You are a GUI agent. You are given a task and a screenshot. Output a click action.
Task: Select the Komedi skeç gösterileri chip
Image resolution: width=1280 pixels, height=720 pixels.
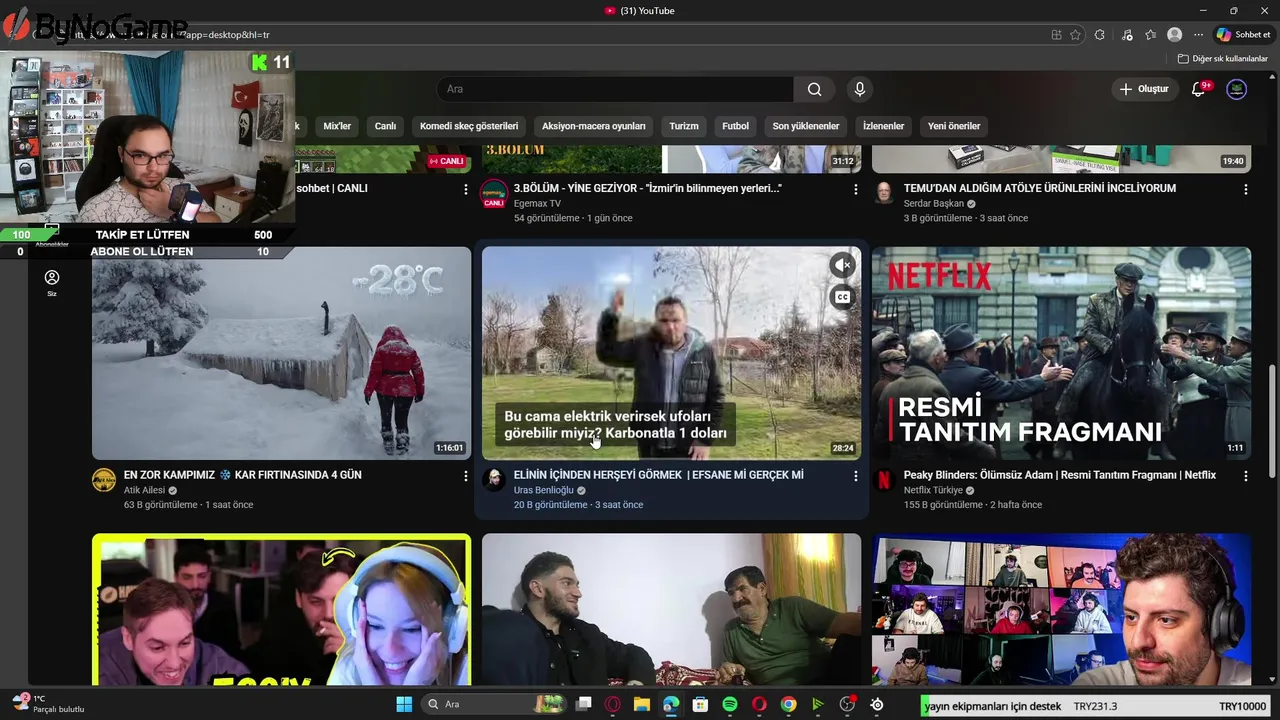pyautogui.click(x=469, y=126)
